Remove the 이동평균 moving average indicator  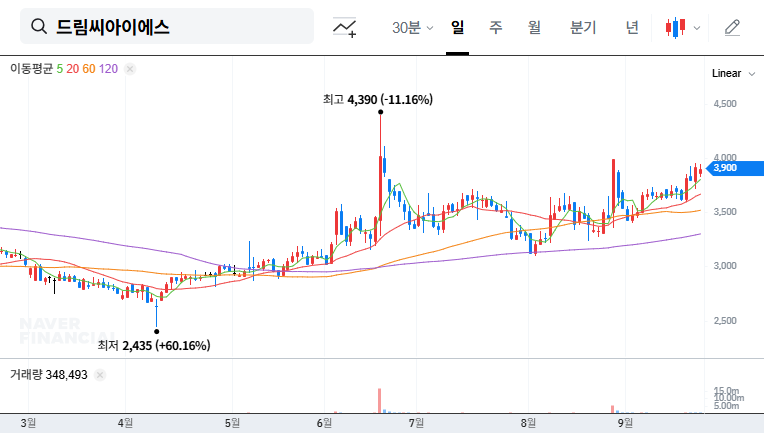click(x=130, y=69)
